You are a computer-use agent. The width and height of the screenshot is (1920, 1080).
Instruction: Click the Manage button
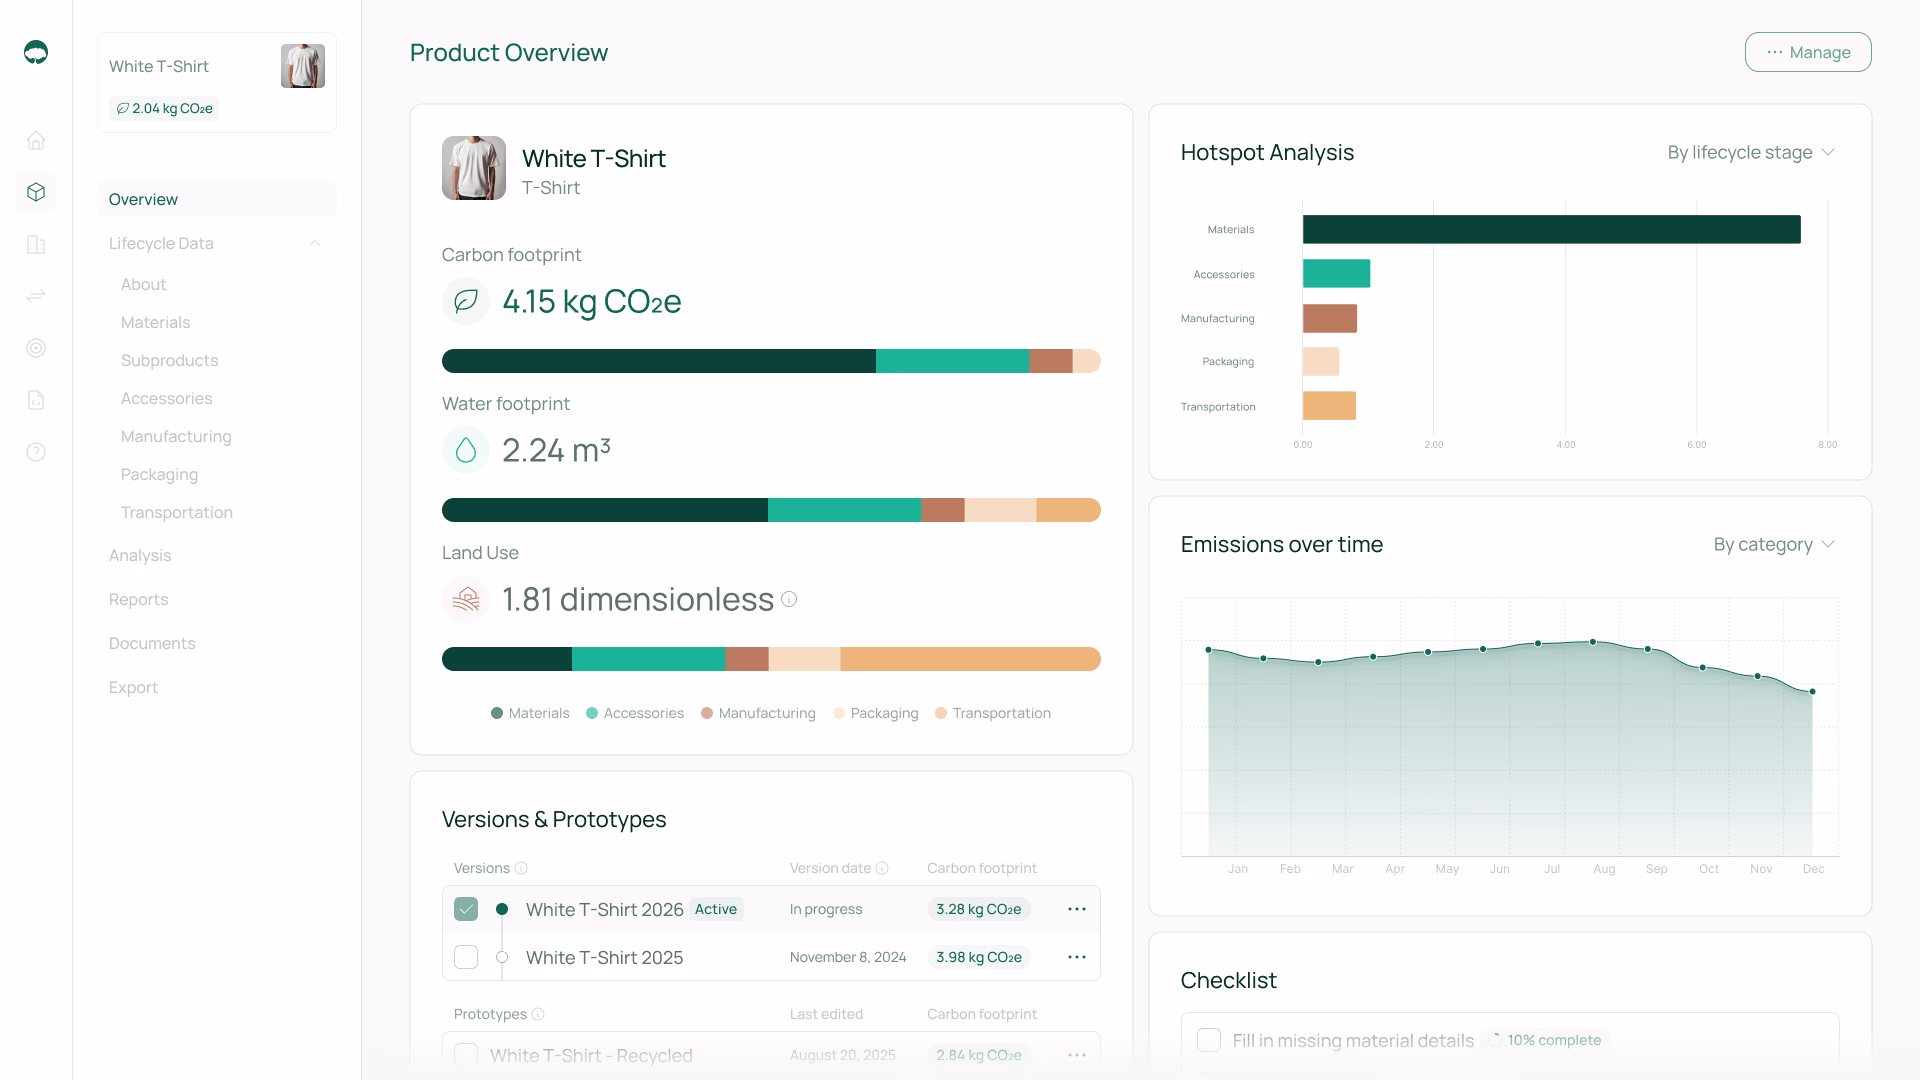tap(1808, 51)
